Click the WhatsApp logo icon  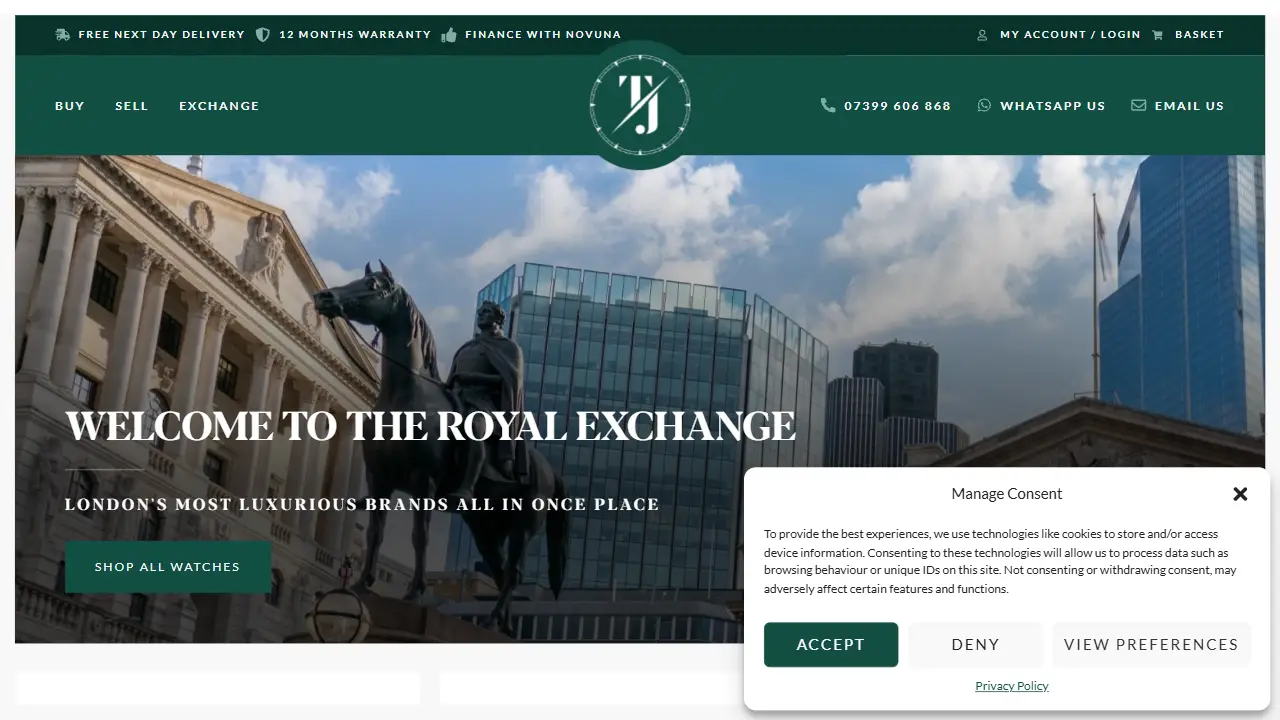point(984,105)
